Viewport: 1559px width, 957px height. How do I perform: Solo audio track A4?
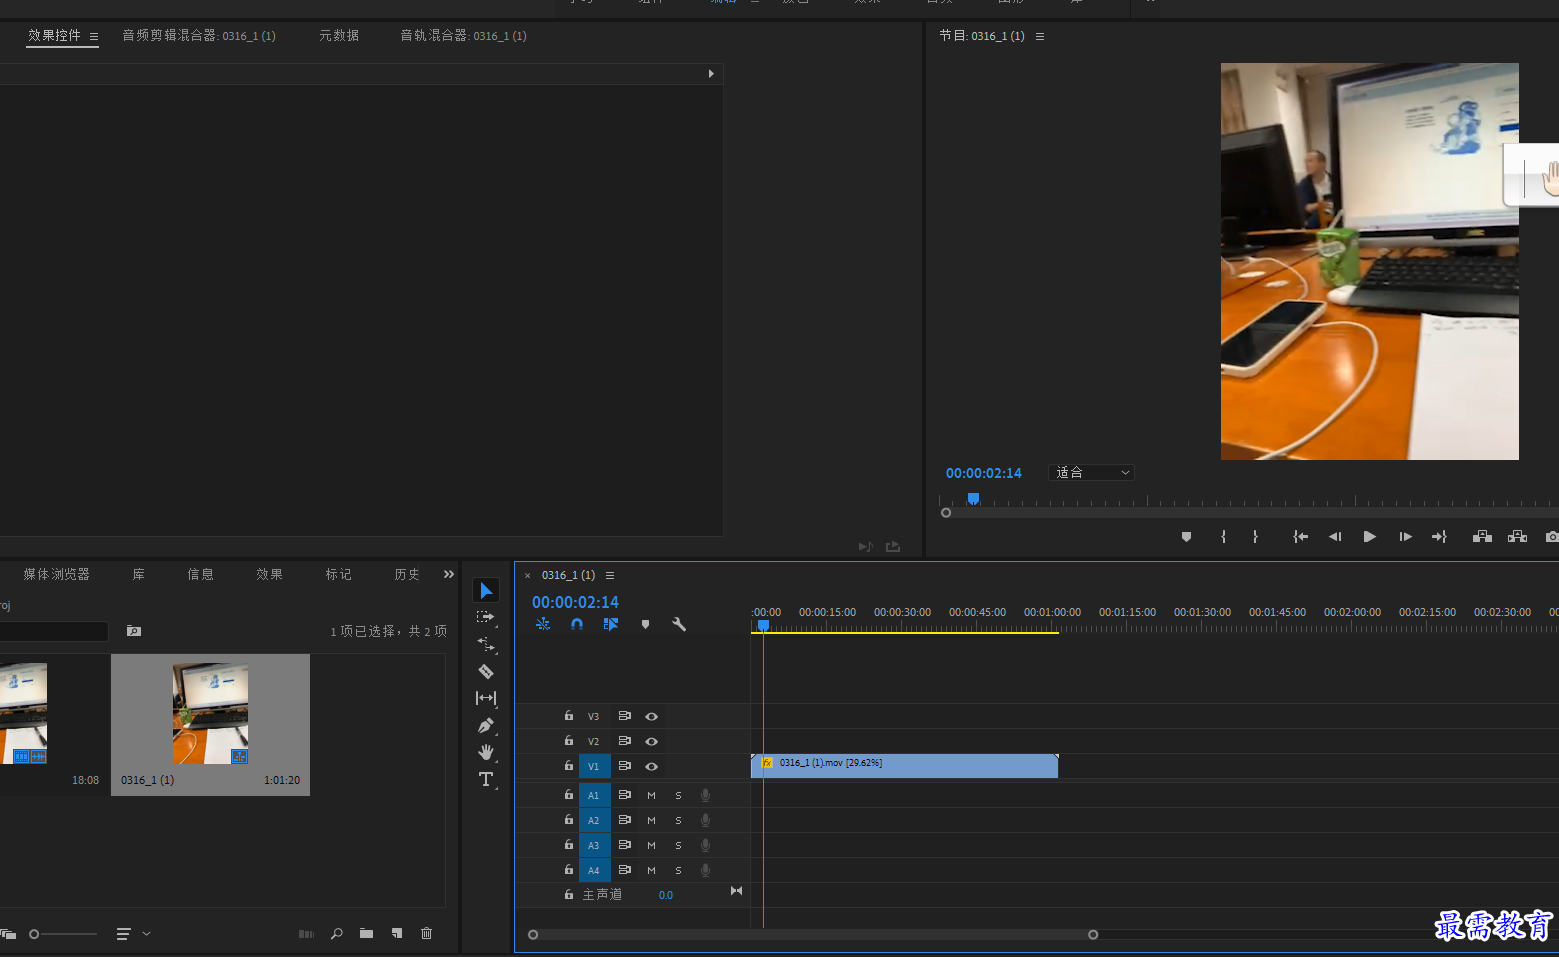coord(678,870)
